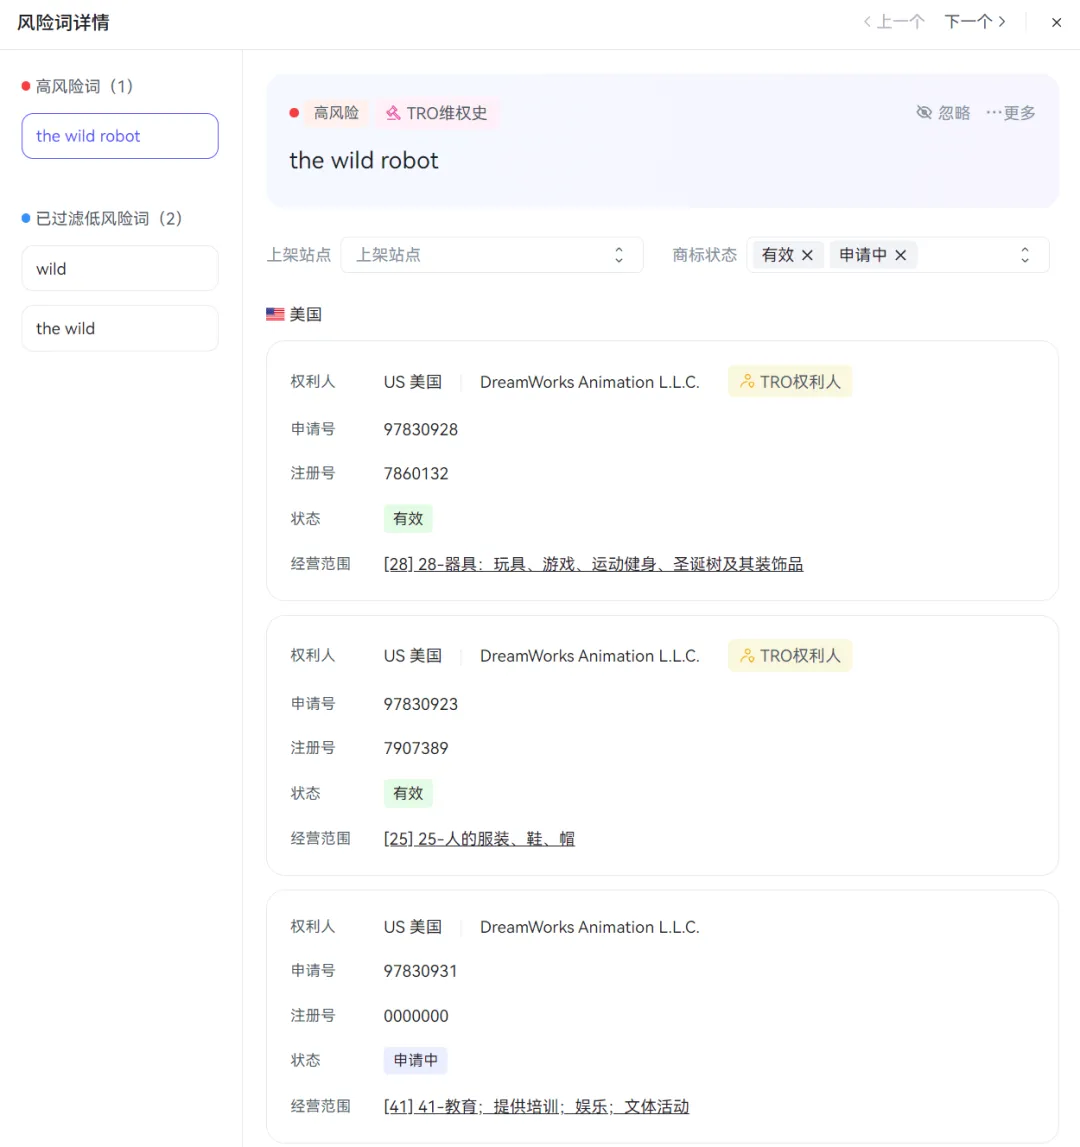Click TRO权利人 badge for application 97830928
1080x1147 pixels.
coord(790,382)
